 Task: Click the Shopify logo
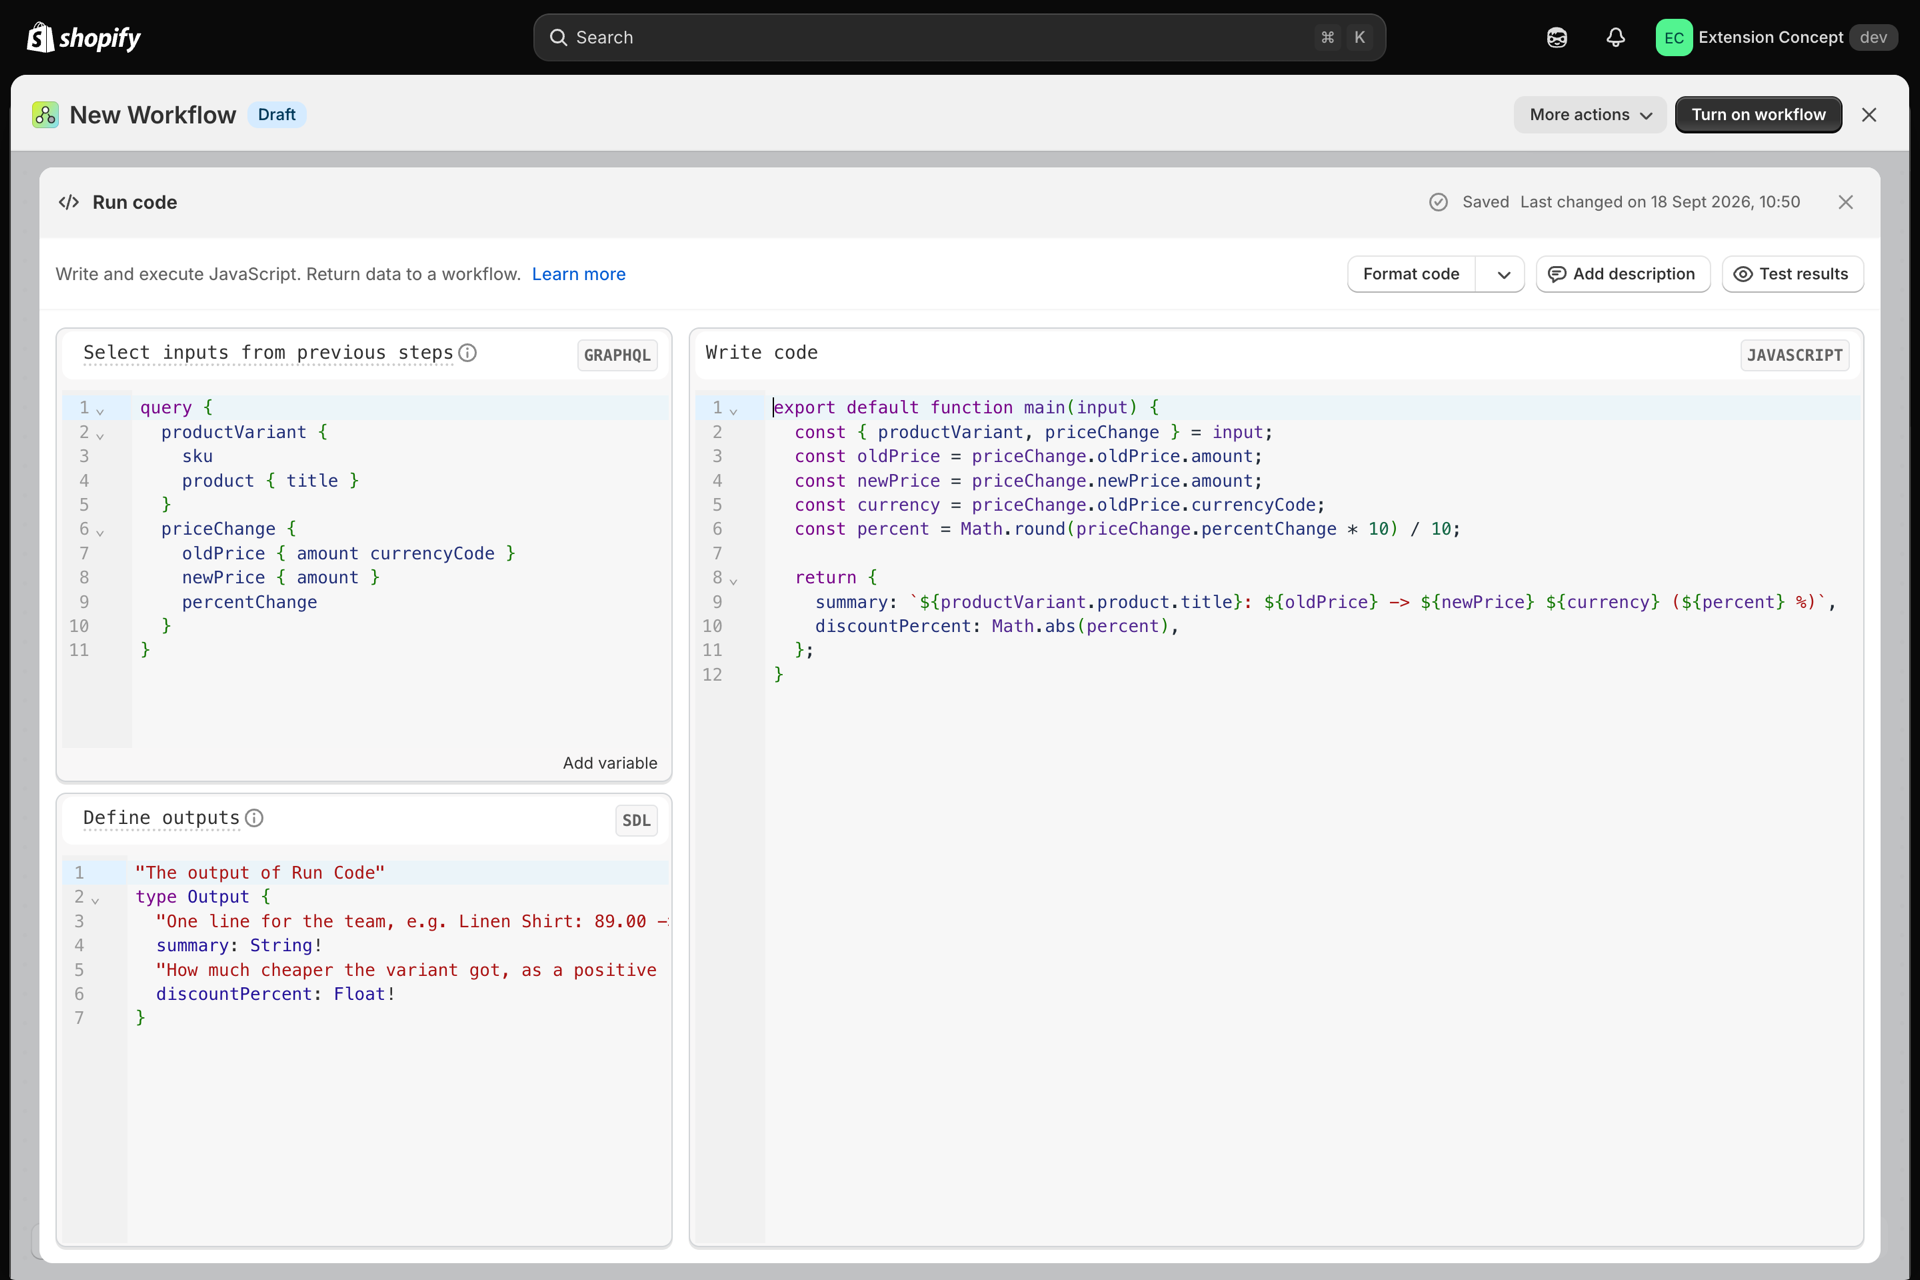[84, 37]
